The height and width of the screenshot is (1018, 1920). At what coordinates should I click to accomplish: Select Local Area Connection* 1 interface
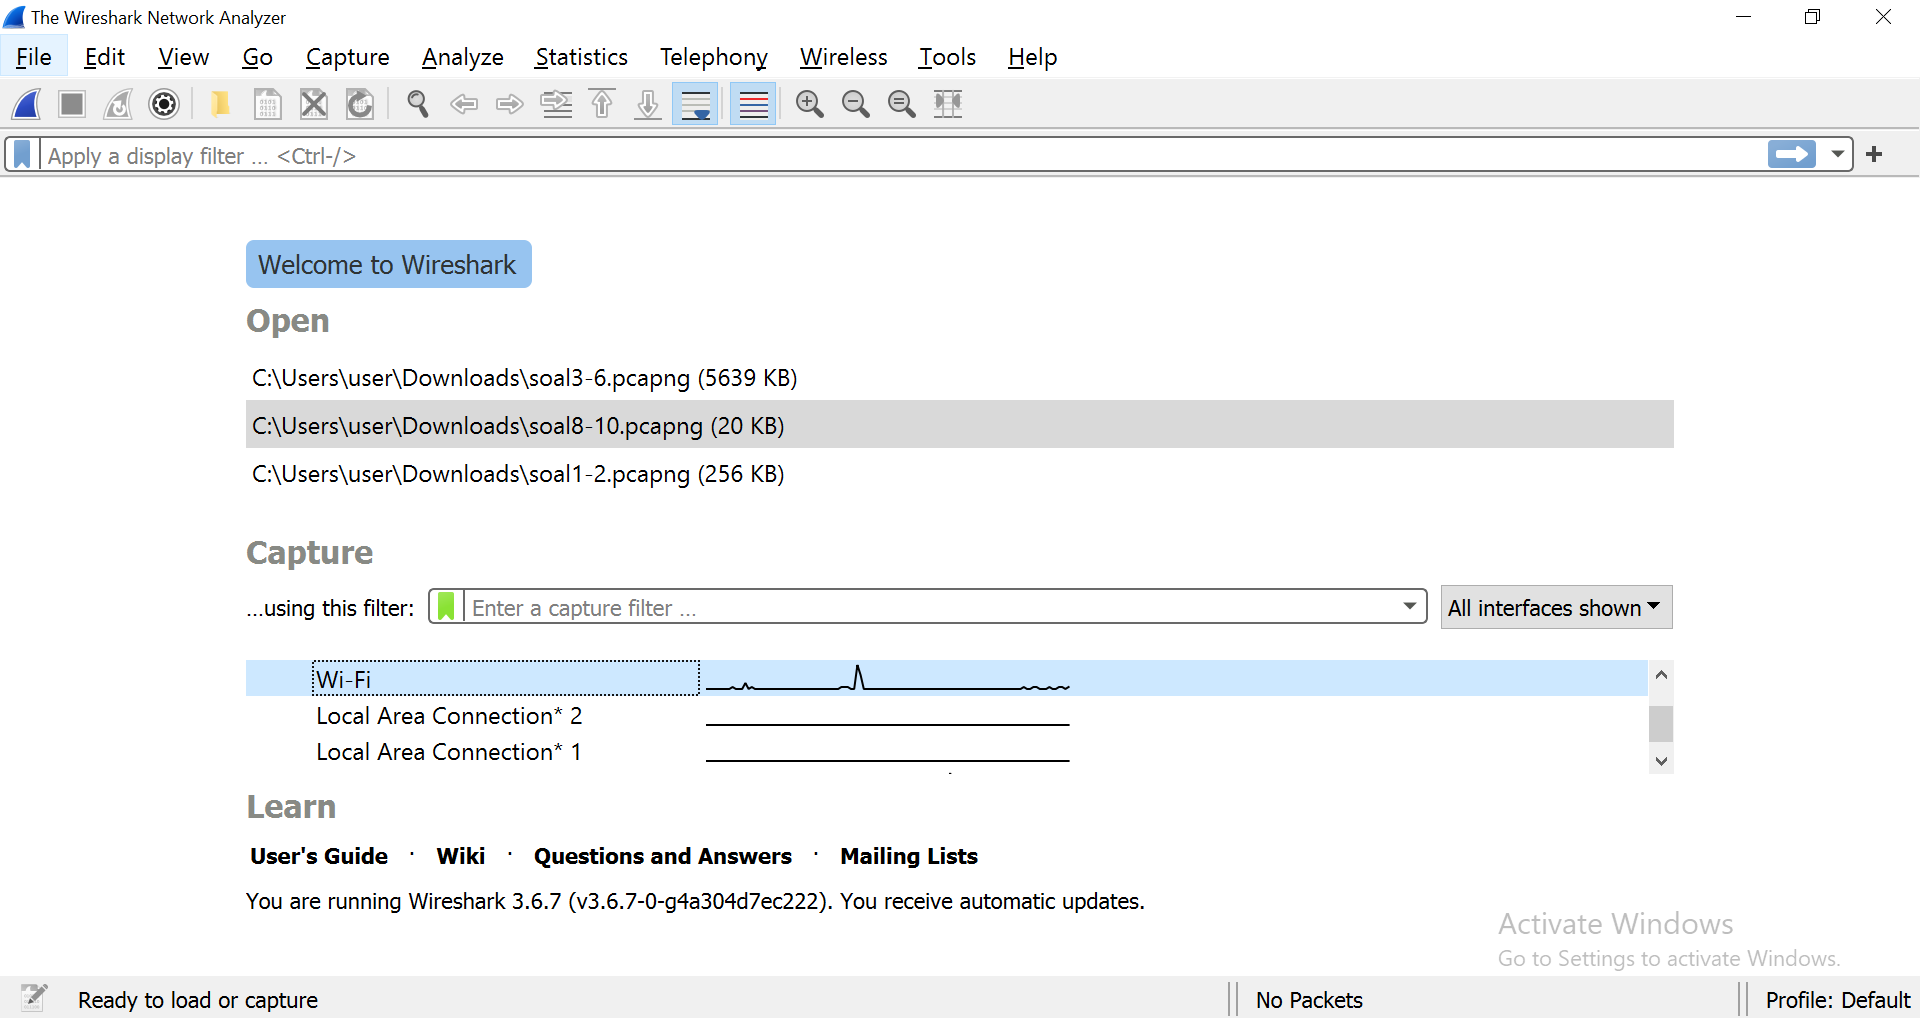[946, 751]
